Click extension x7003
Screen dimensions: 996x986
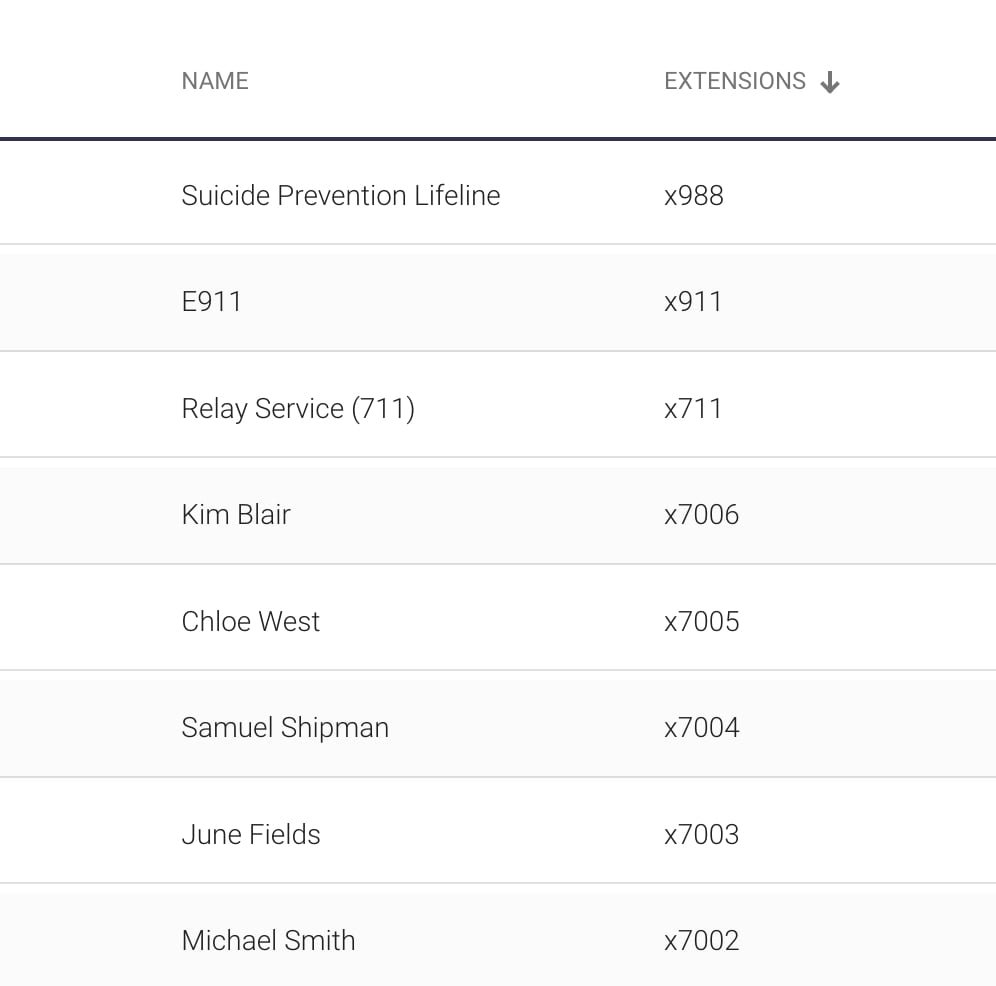(702, 835)
